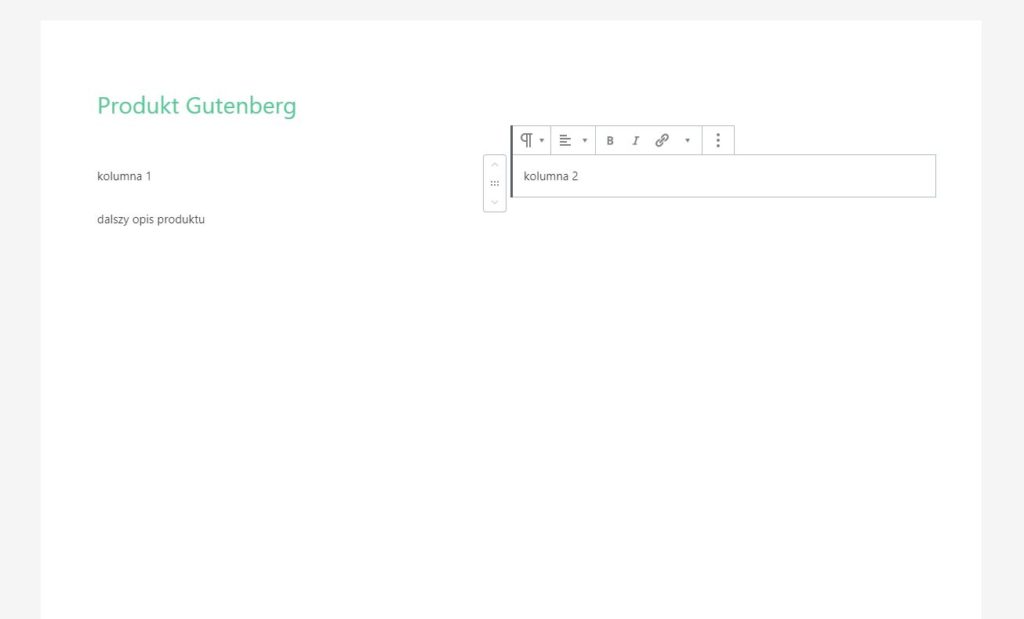Click the text alignment icon

tap(566, 141)
